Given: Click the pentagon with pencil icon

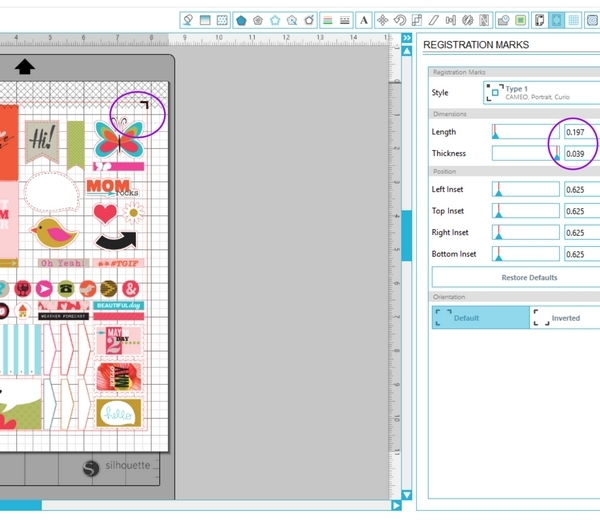Looking at the screenshot, I should click(x=309, y=20).
